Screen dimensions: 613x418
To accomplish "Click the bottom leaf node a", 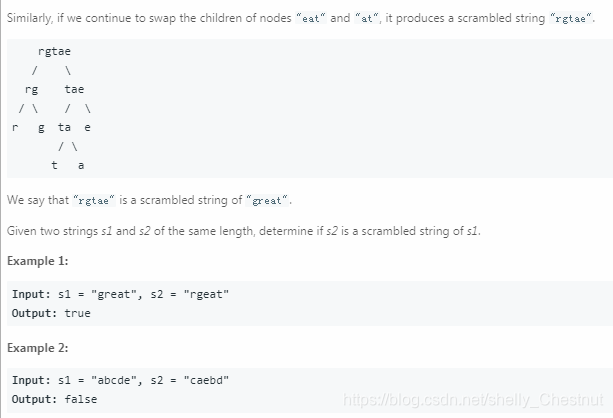I will 81,165.
